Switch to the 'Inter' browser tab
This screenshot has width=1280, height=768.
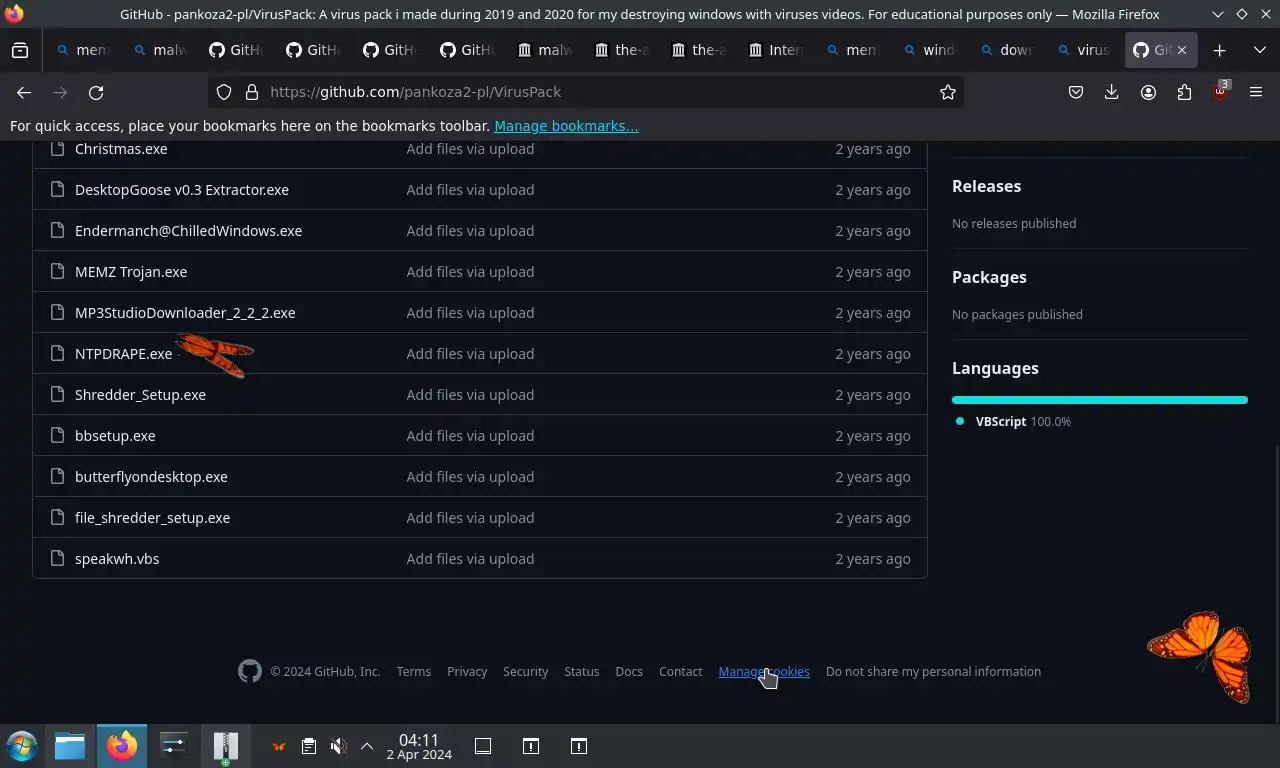(777, 50)
